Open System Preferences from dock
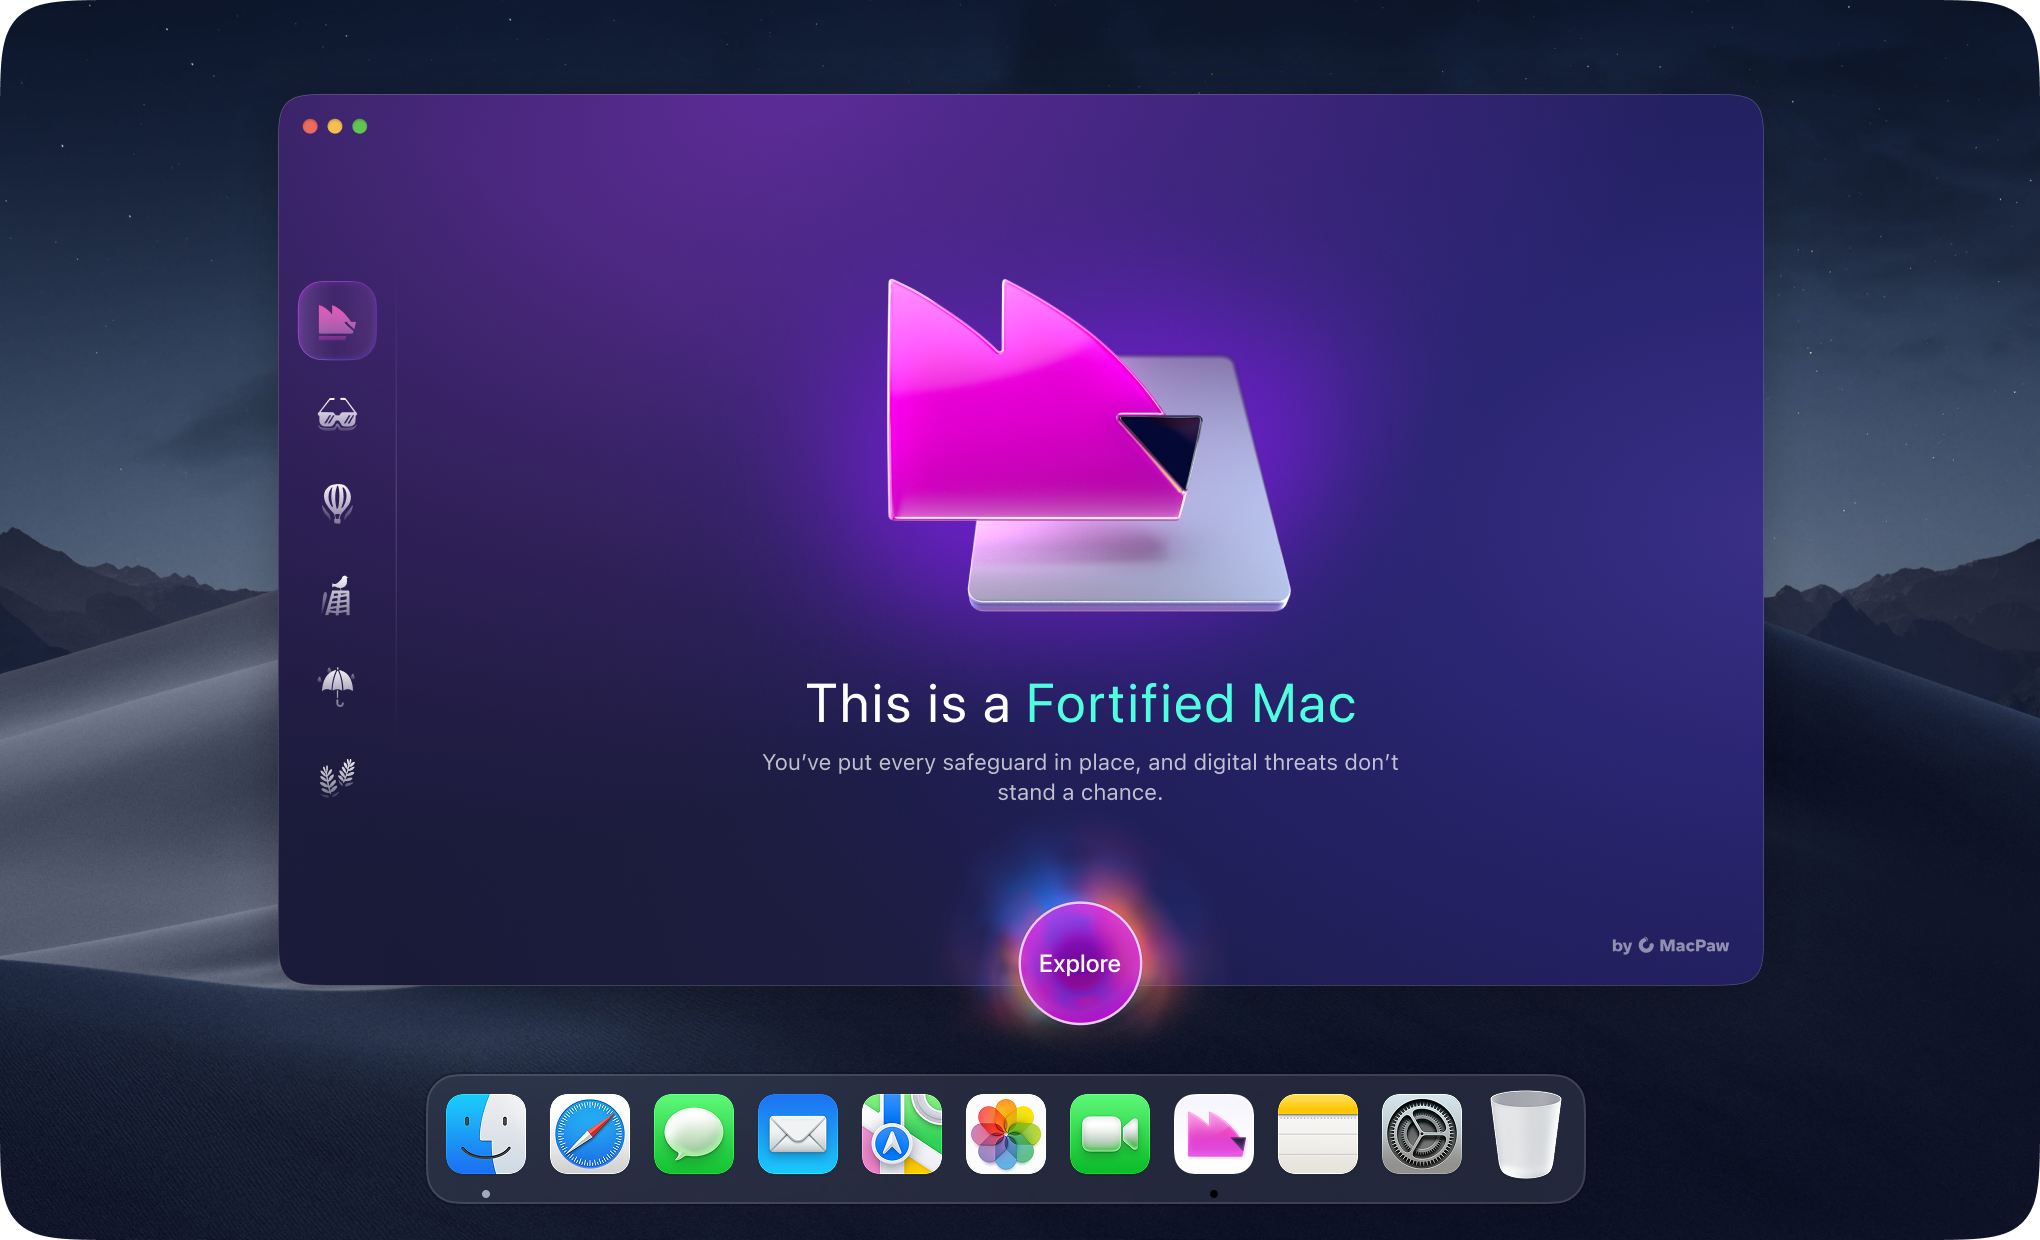 pos(1422,1133)
